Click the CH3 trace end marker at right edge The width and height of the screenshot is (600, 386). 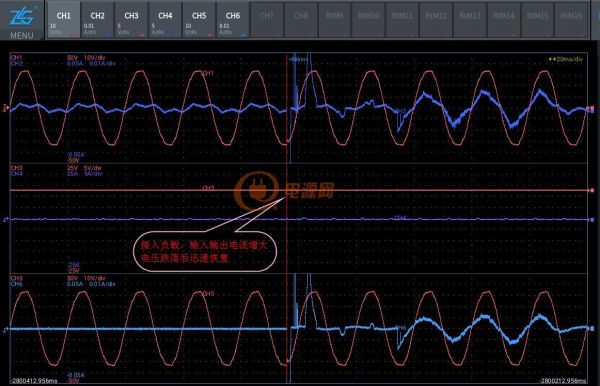tap(592, 190)
